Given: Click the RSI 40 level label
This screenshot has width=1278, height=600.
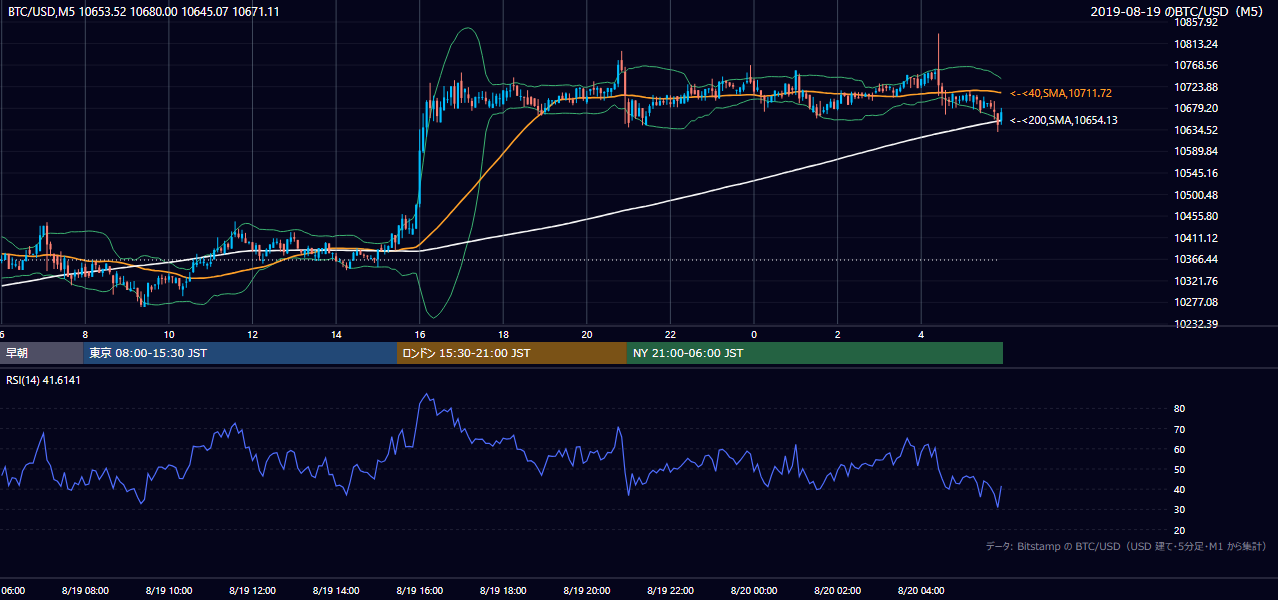Looking at the screenshot, I should pyautogui.click(x=1179, y=489).
